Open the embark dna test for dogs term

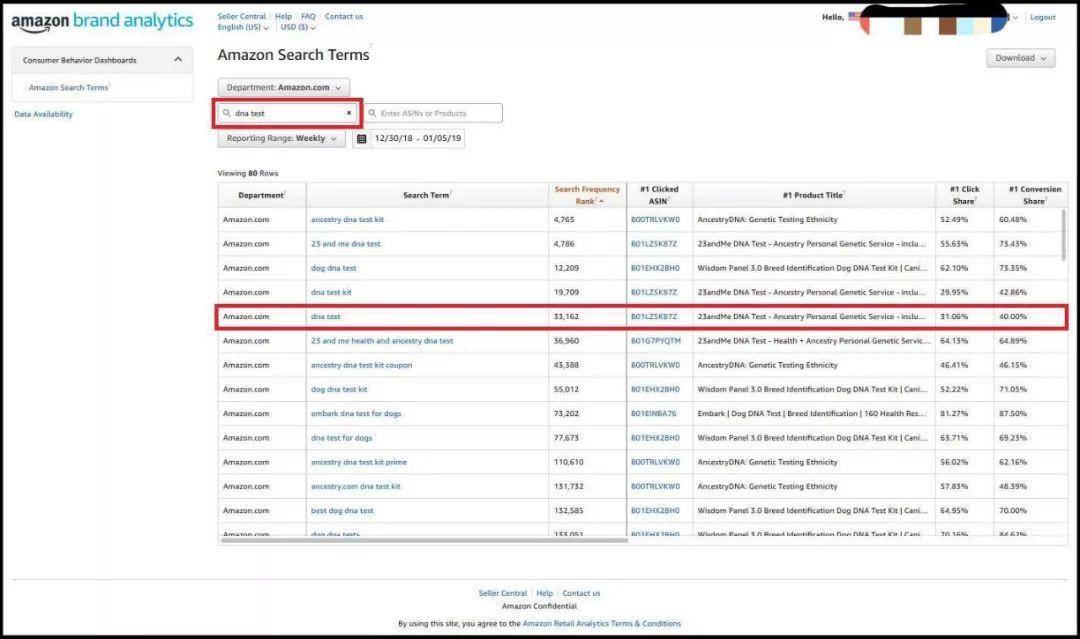pyautogui.click(x=355, y=414)
